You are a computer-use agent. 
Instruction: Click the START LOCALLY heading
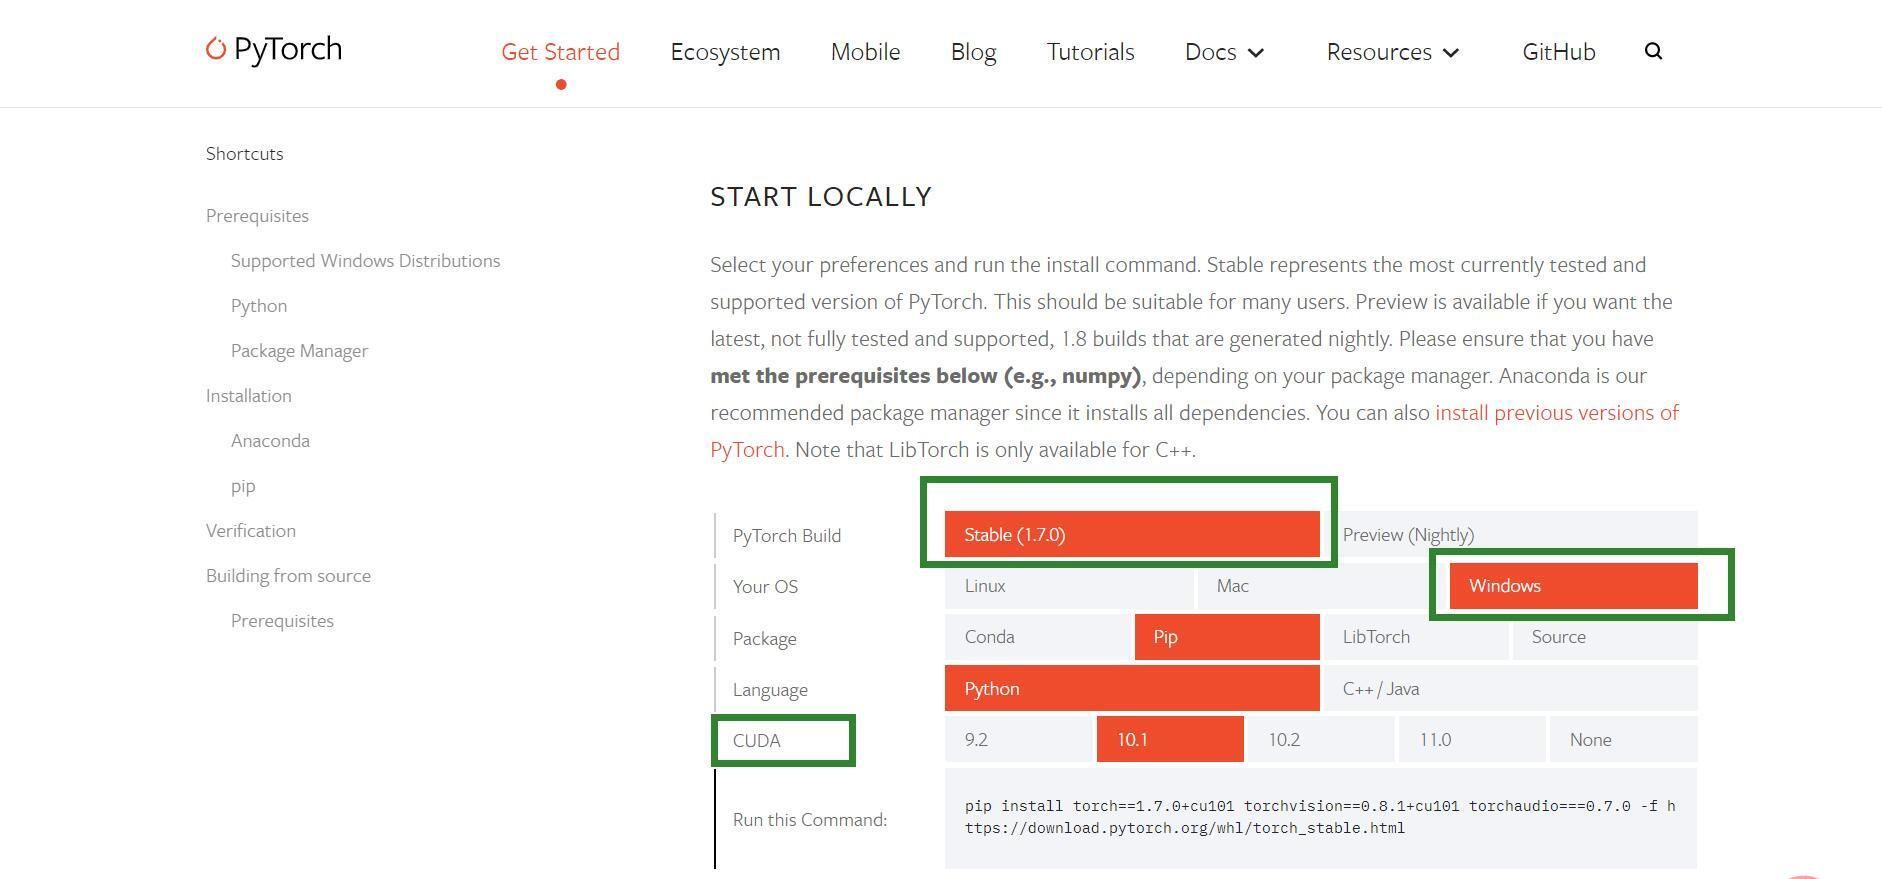(821, 197)
